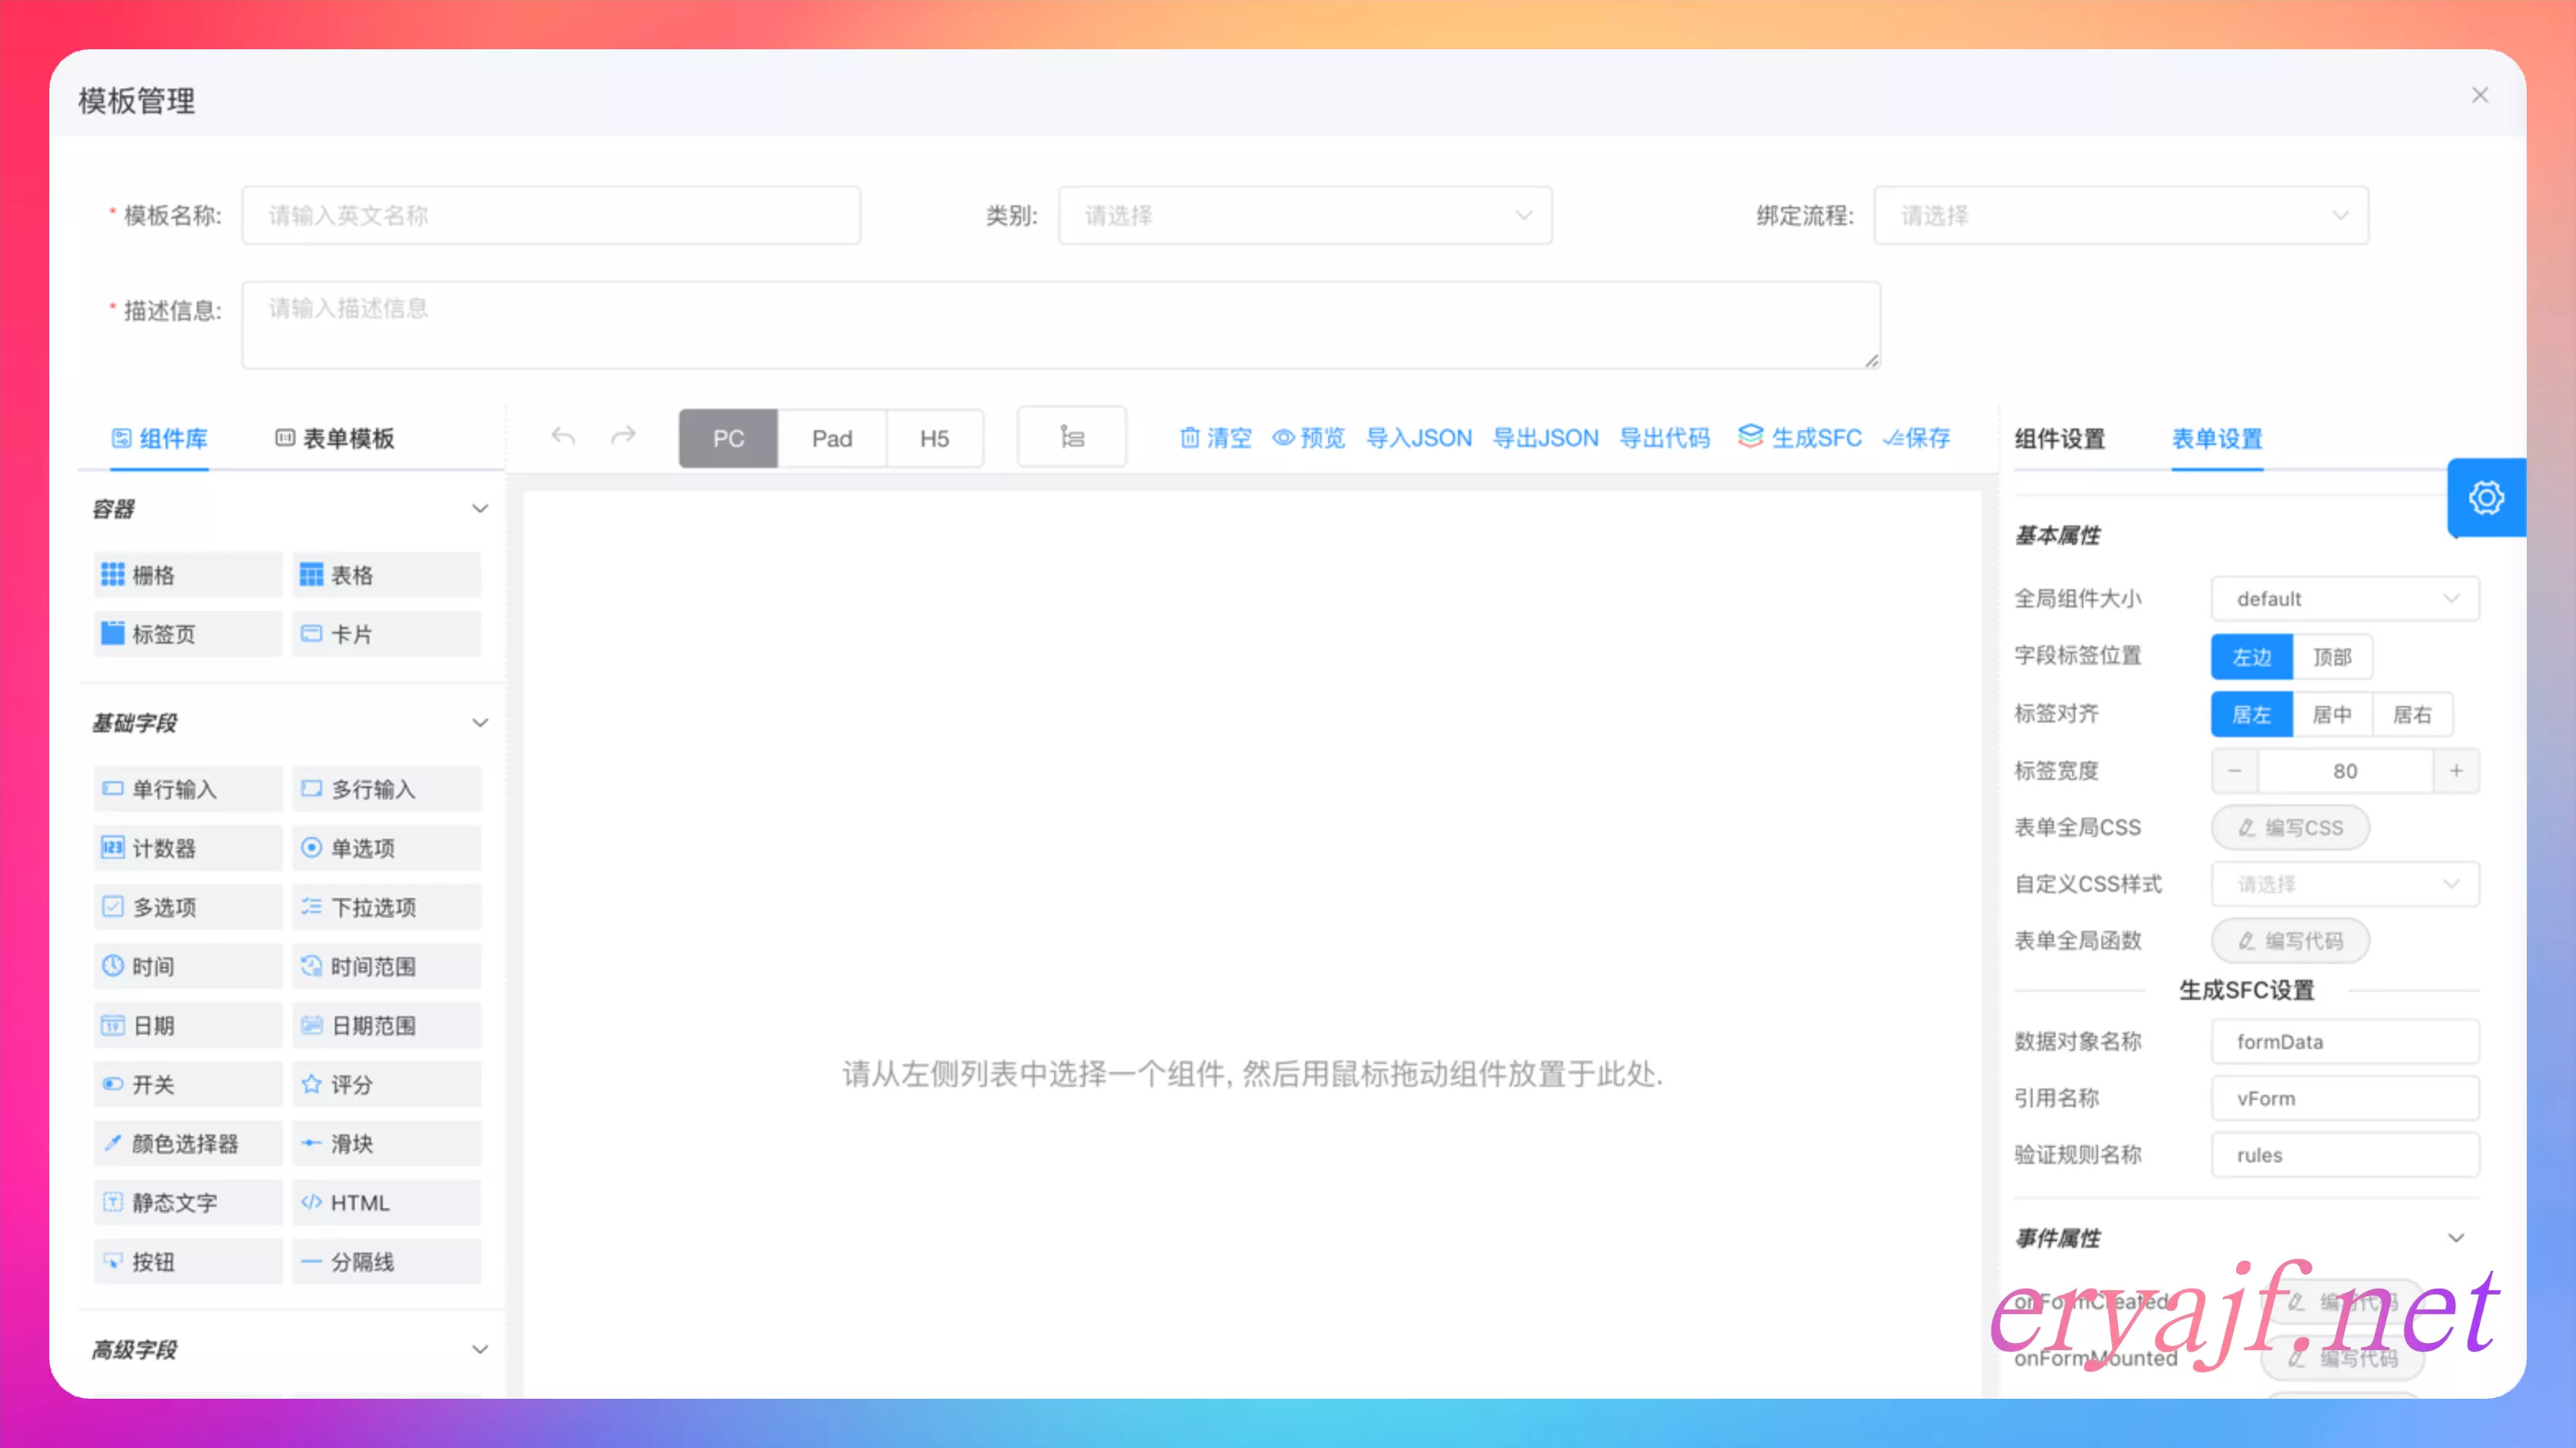Pick the 日期 date picker component
This screenshot has width=2576, height=1448.
[x=188, y=1025]
